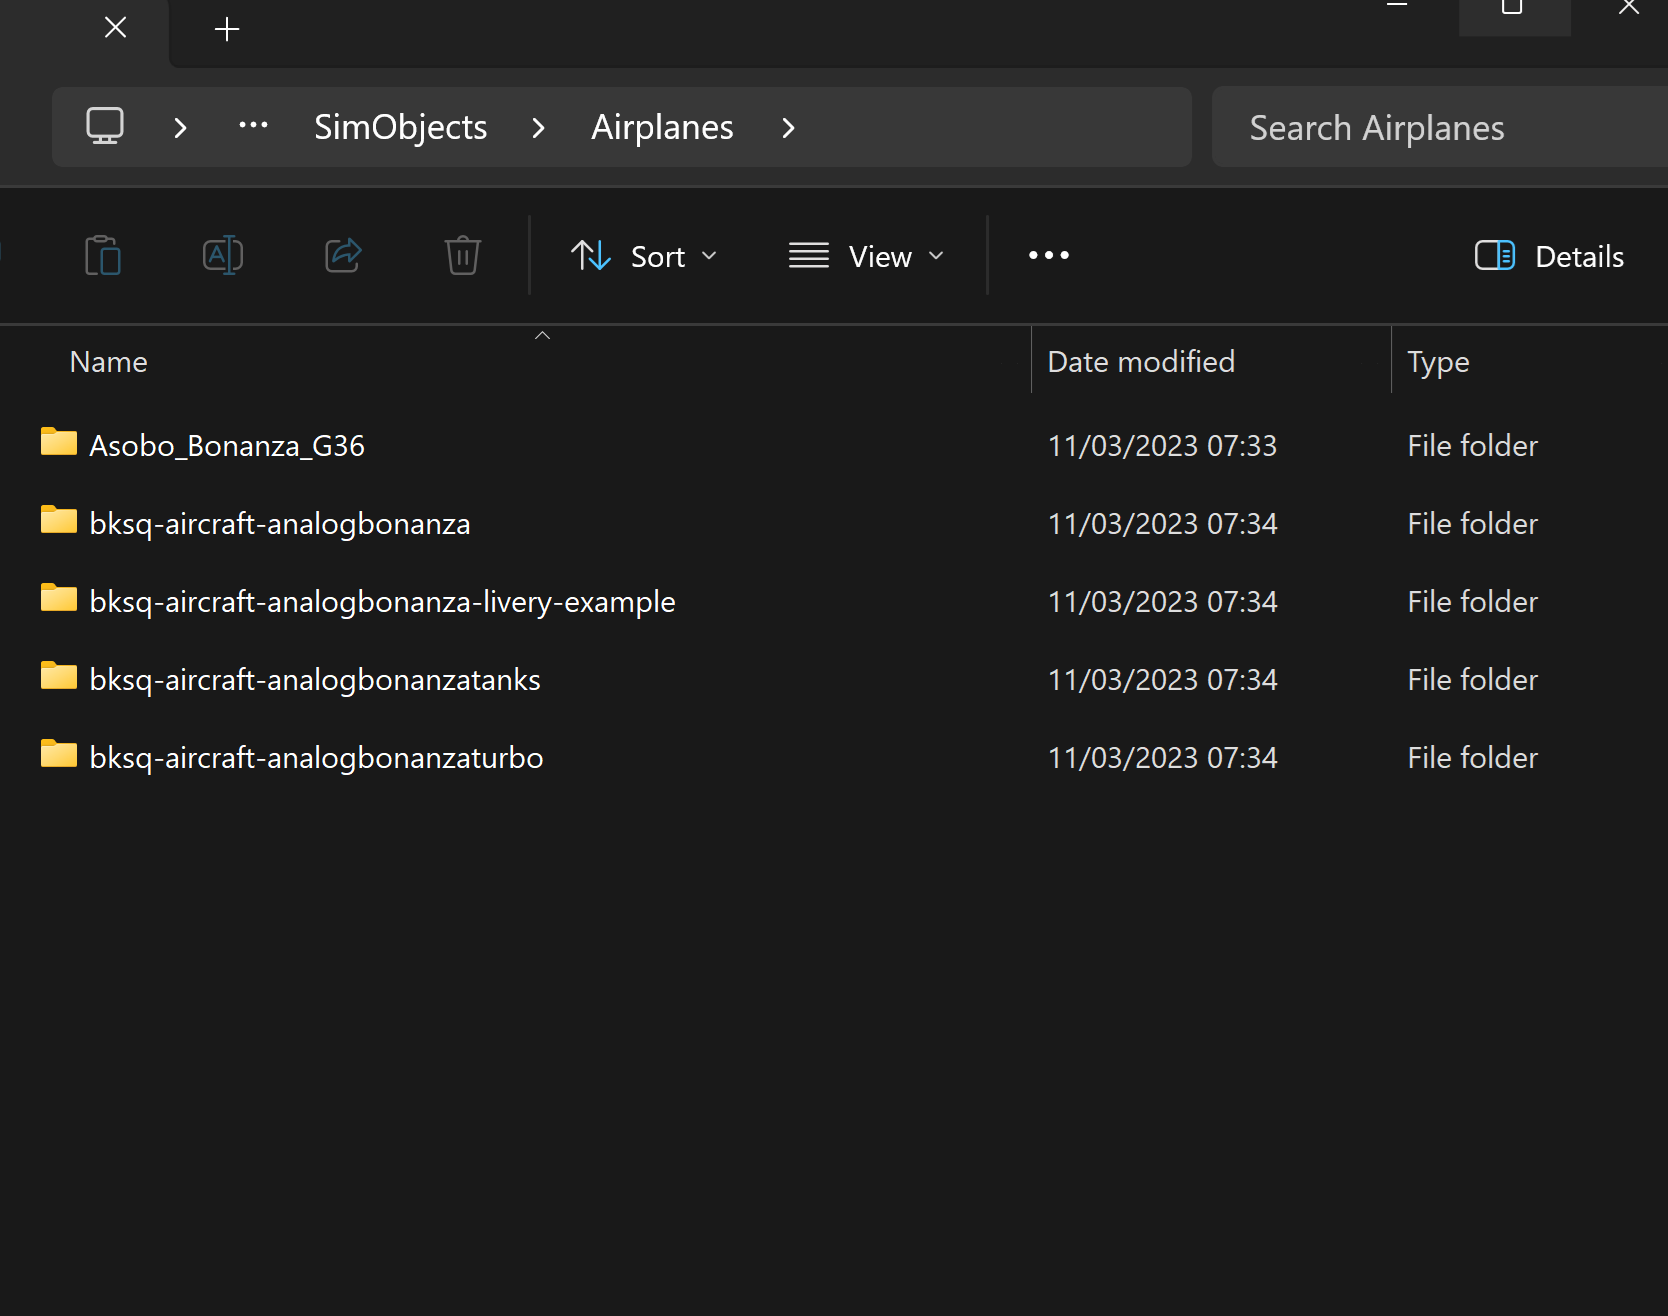Image resolution: width=1668 pixels, height=1316 pixels.
Task: Click File folder type of Asobo_Bonanza_G36
Action: pos(1472,445)
